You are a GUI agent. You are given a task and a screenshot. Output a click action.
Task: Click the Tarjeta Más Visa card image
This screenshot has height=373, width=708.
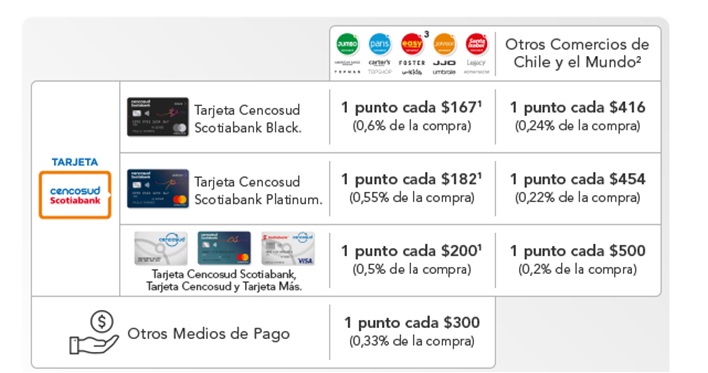click(x=288, y=248)
